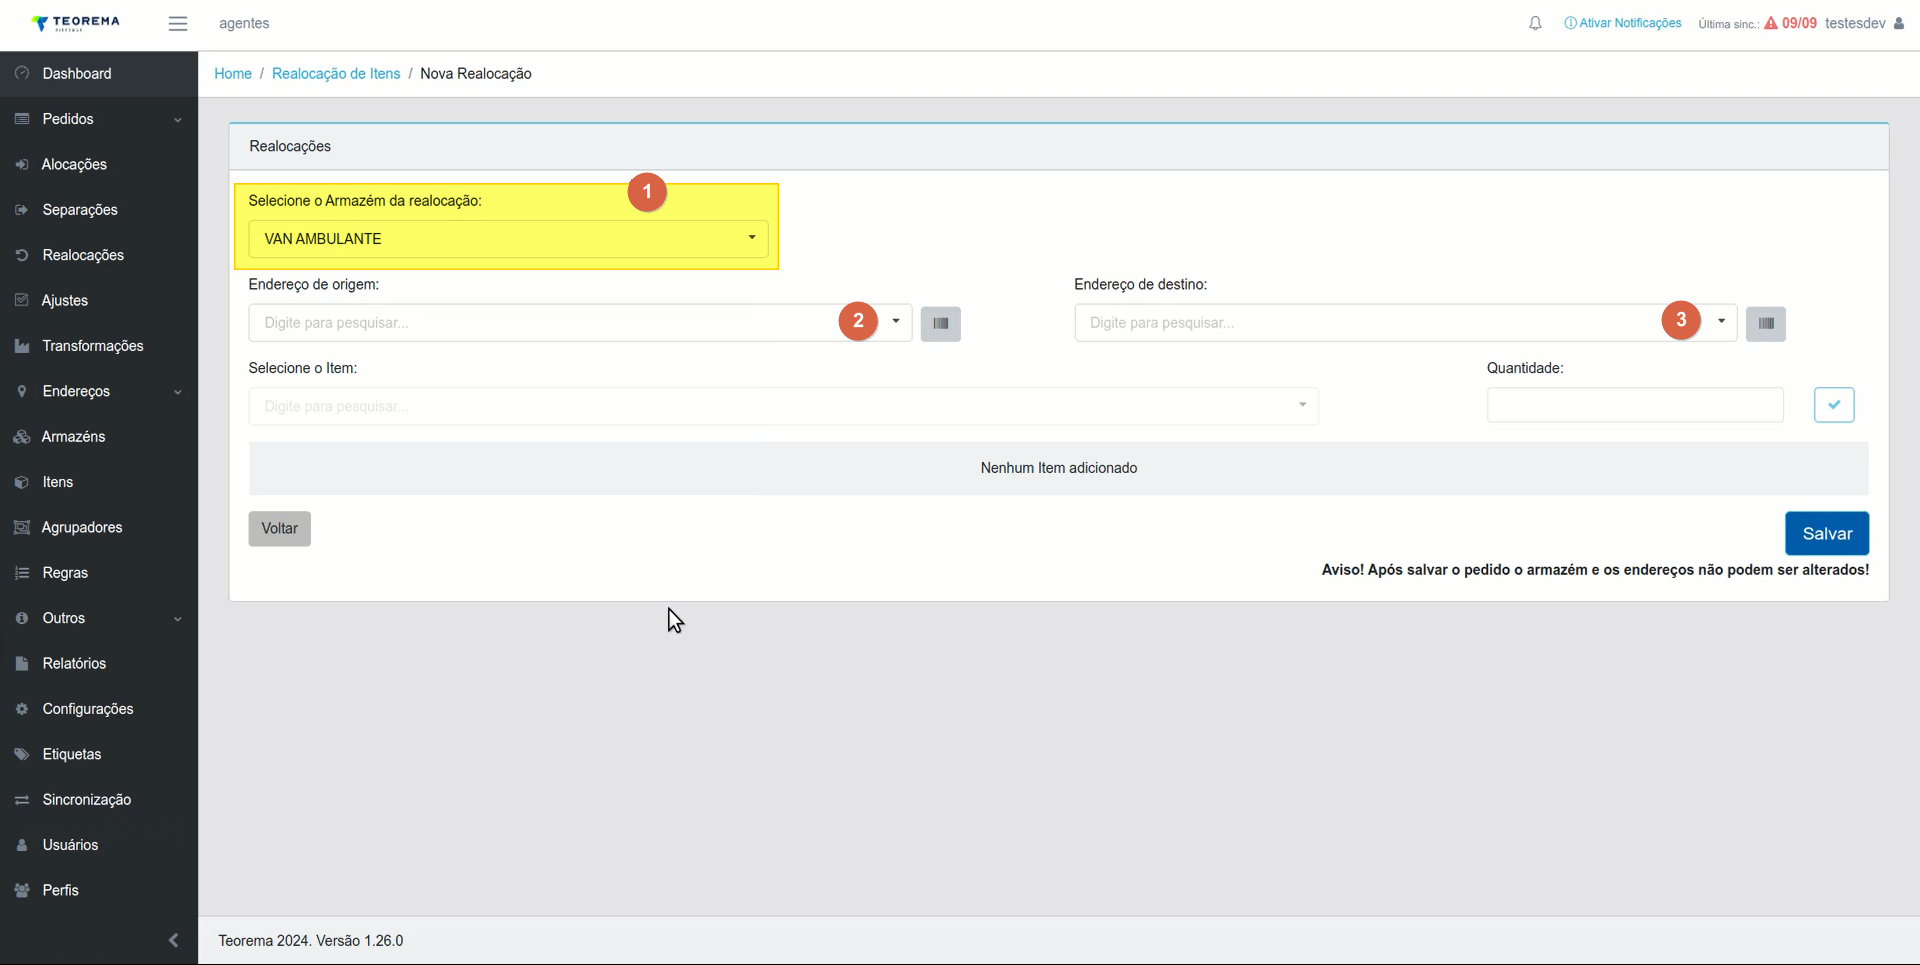Screen dimensions: 1920x965
Task: Click the Regras list icon
Action: [22, 573]
